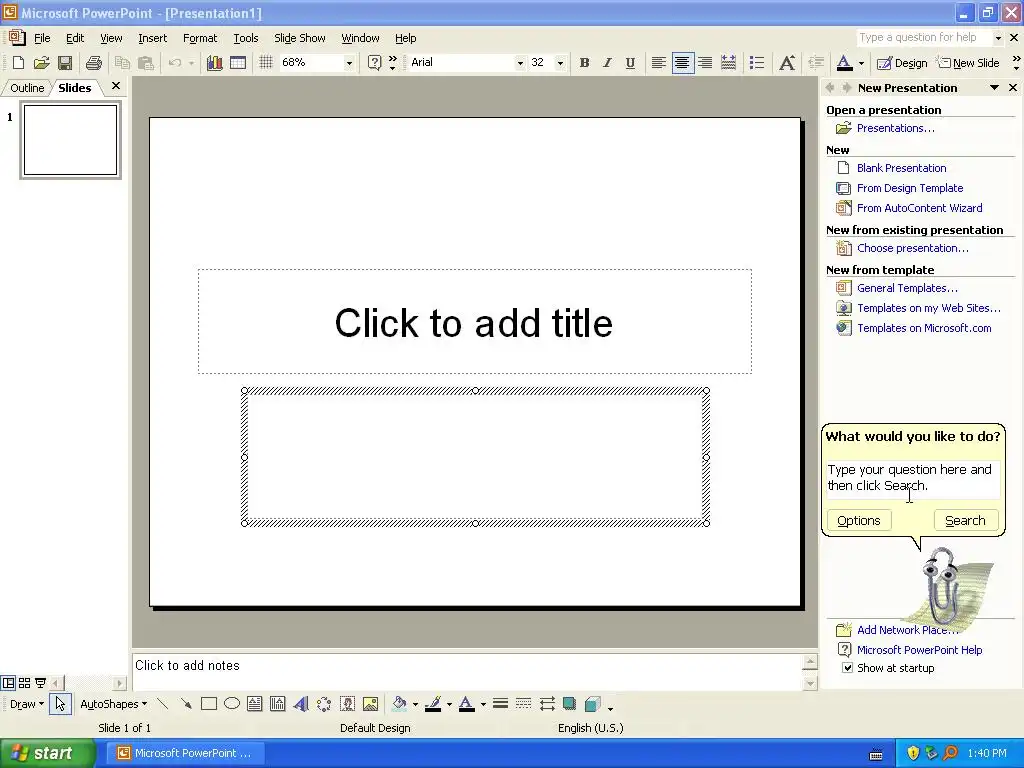This screenshot has width=1024, height=768.
Task: Switch to the Outline tab
Action: (x=27, y=88)
